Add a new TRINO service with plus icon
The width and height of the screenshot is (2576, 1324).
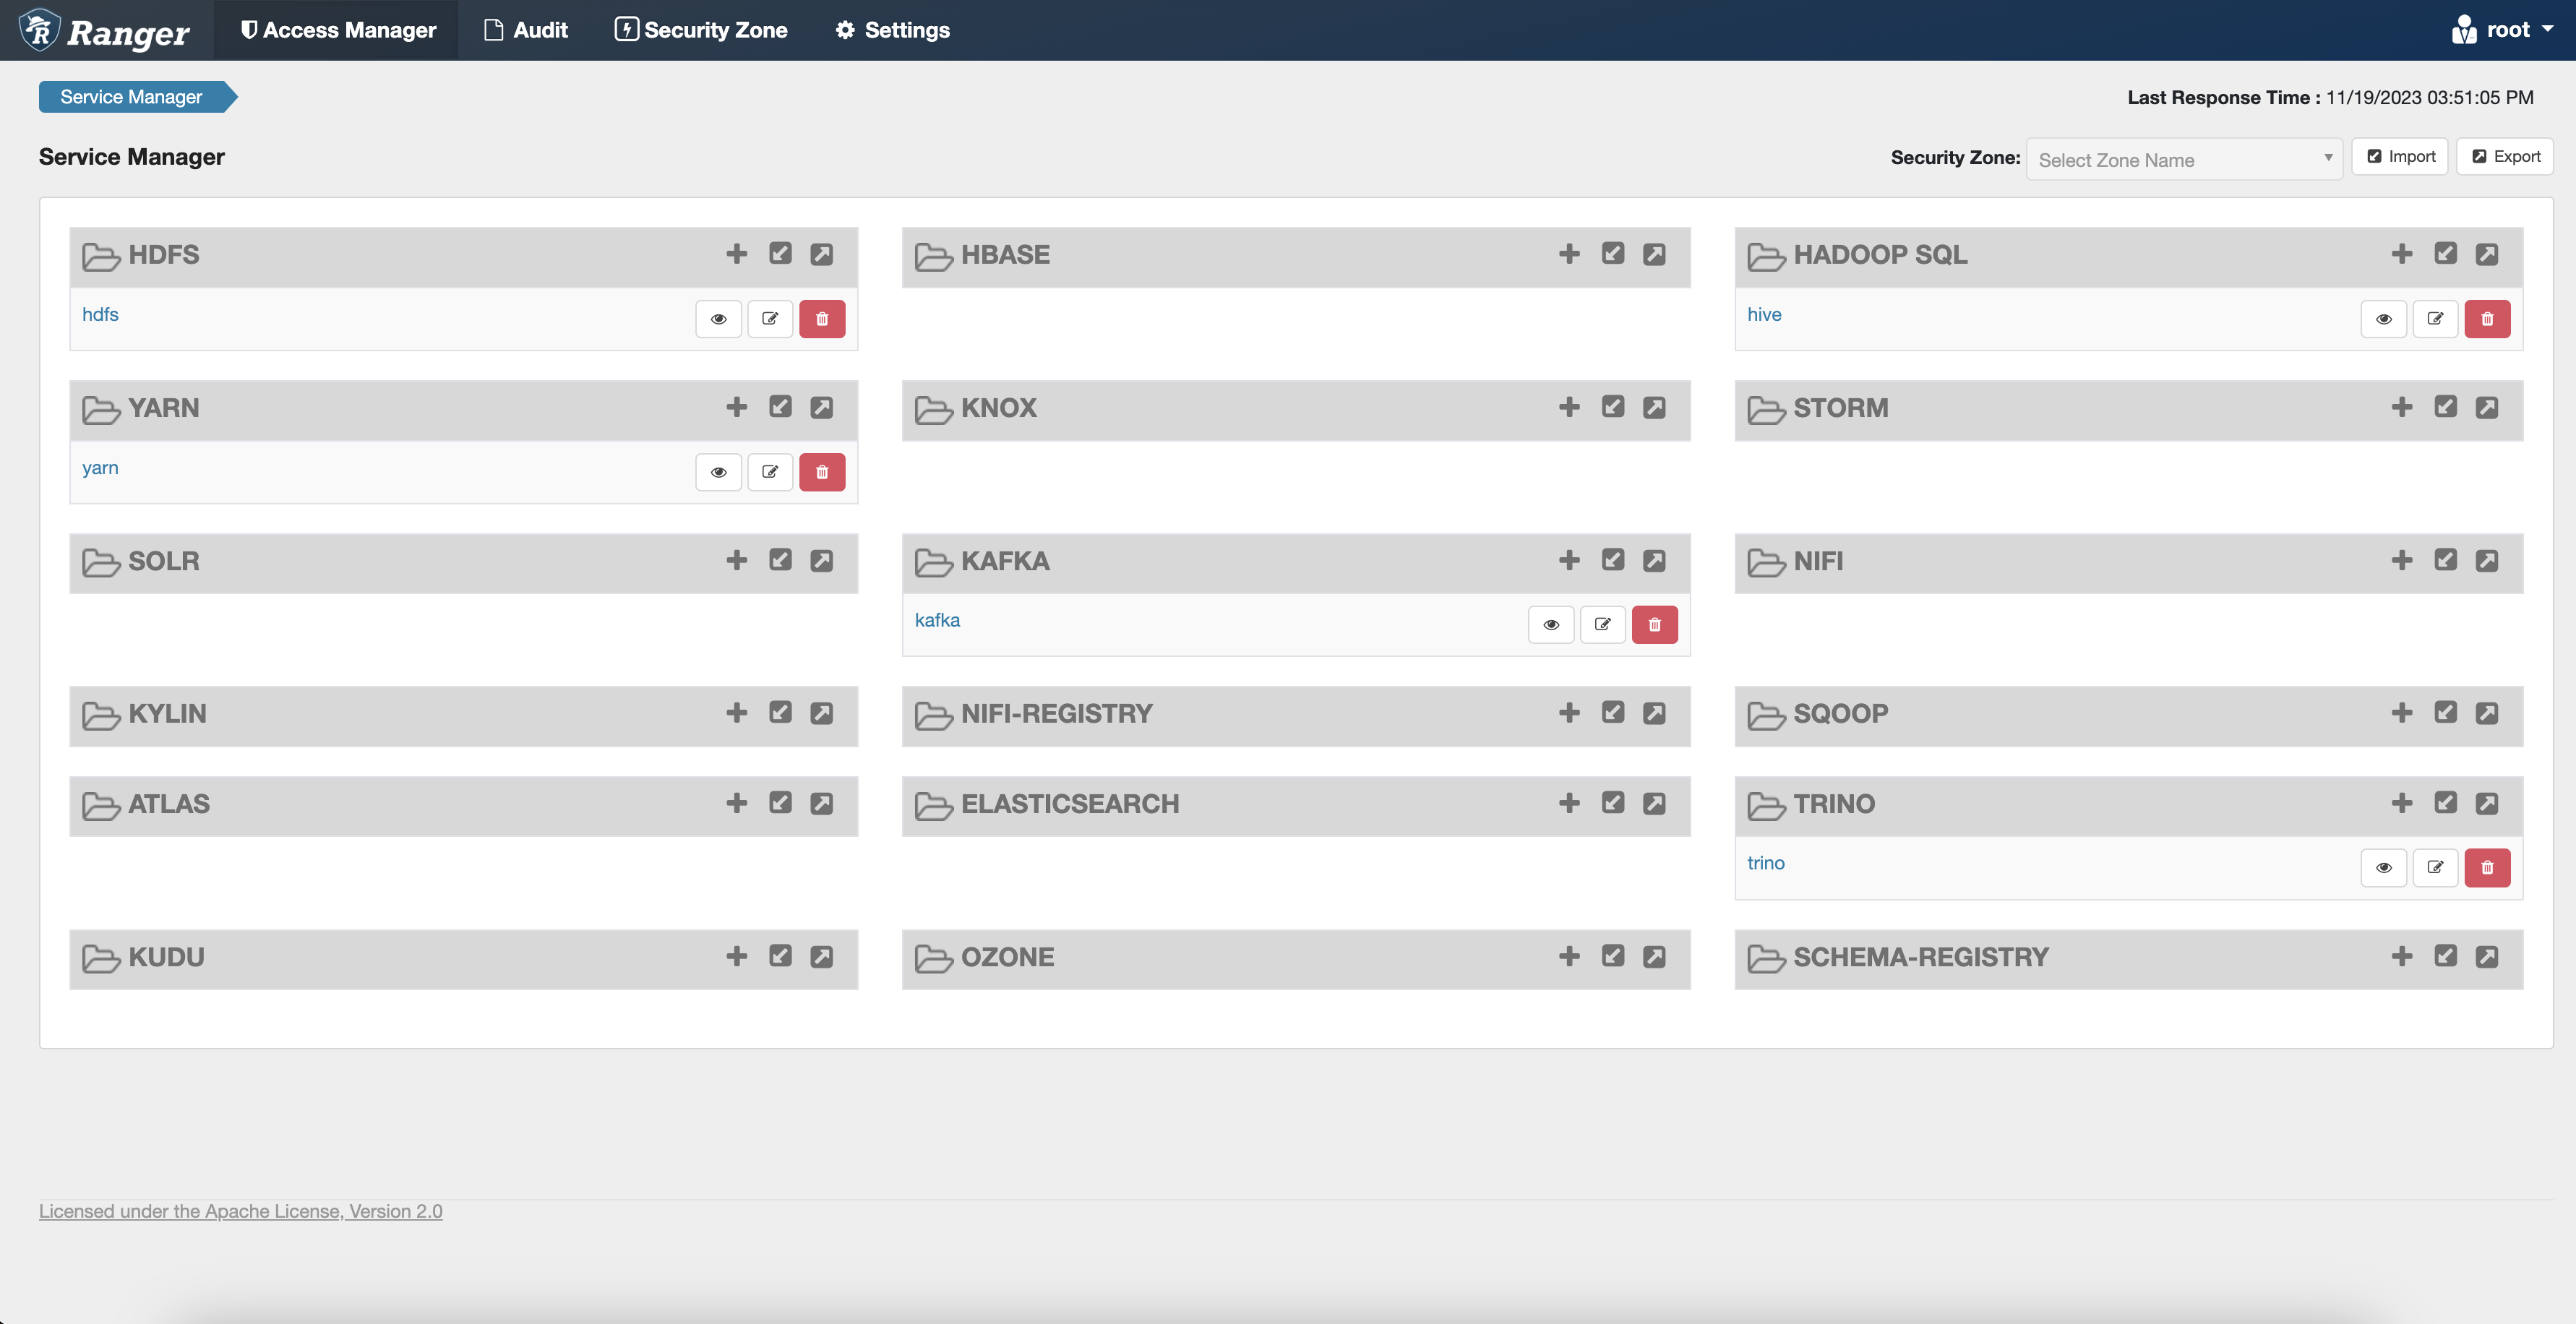point(2401,803)
